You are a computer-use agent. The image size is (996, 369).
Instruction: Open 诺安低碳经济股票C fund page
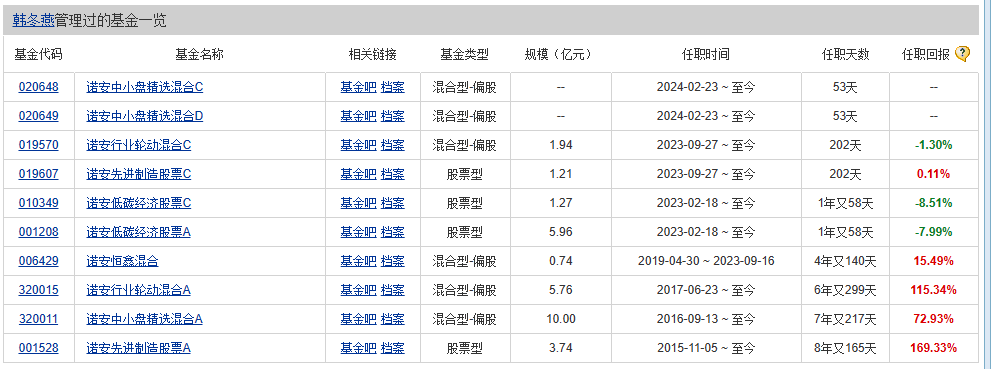[x=138, y=203]
